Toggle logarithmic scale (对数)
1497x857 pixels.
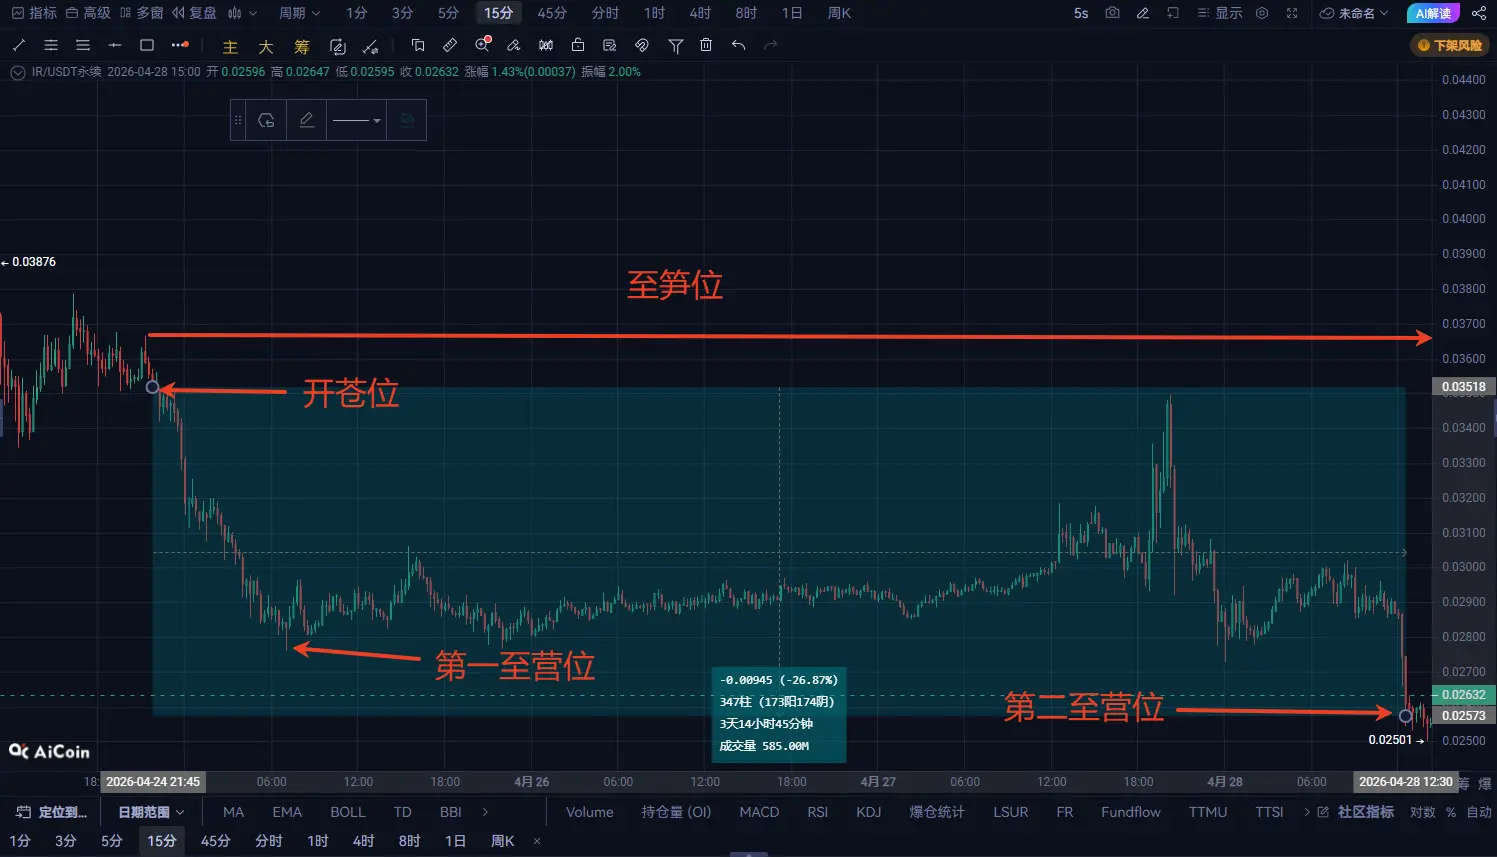(x=1422, y=812)
